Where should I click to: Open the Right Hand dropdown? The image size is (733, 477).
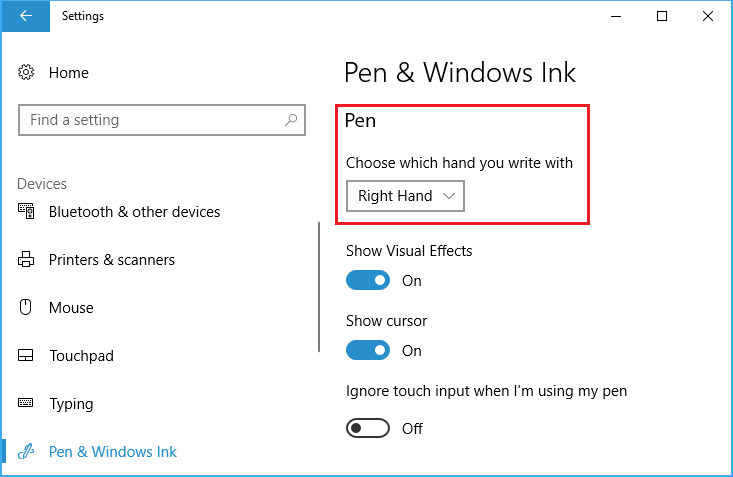[405, 196]
